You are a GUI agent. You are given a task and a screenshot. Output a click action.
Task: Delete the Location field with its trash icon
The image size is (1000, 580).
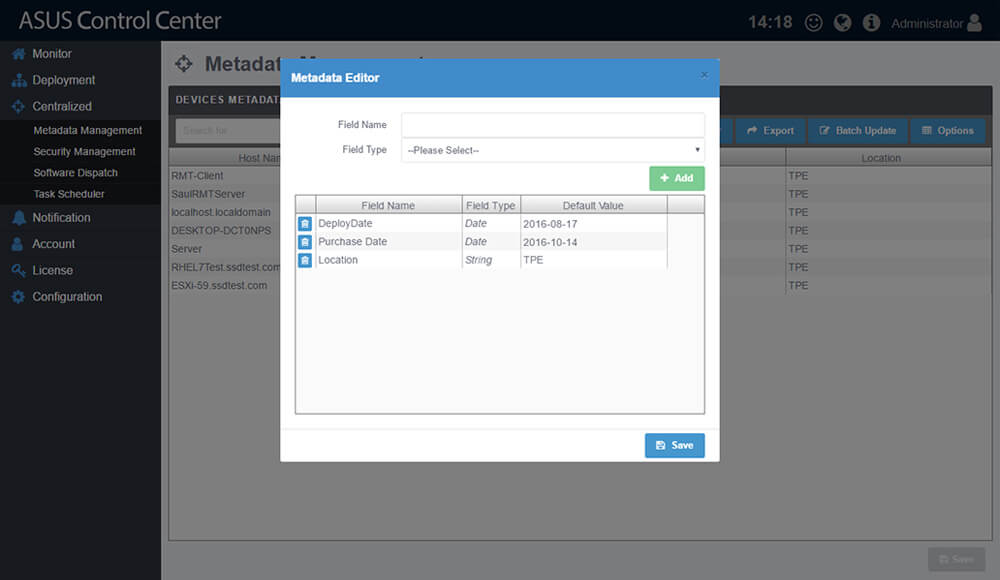click(305, 259)
